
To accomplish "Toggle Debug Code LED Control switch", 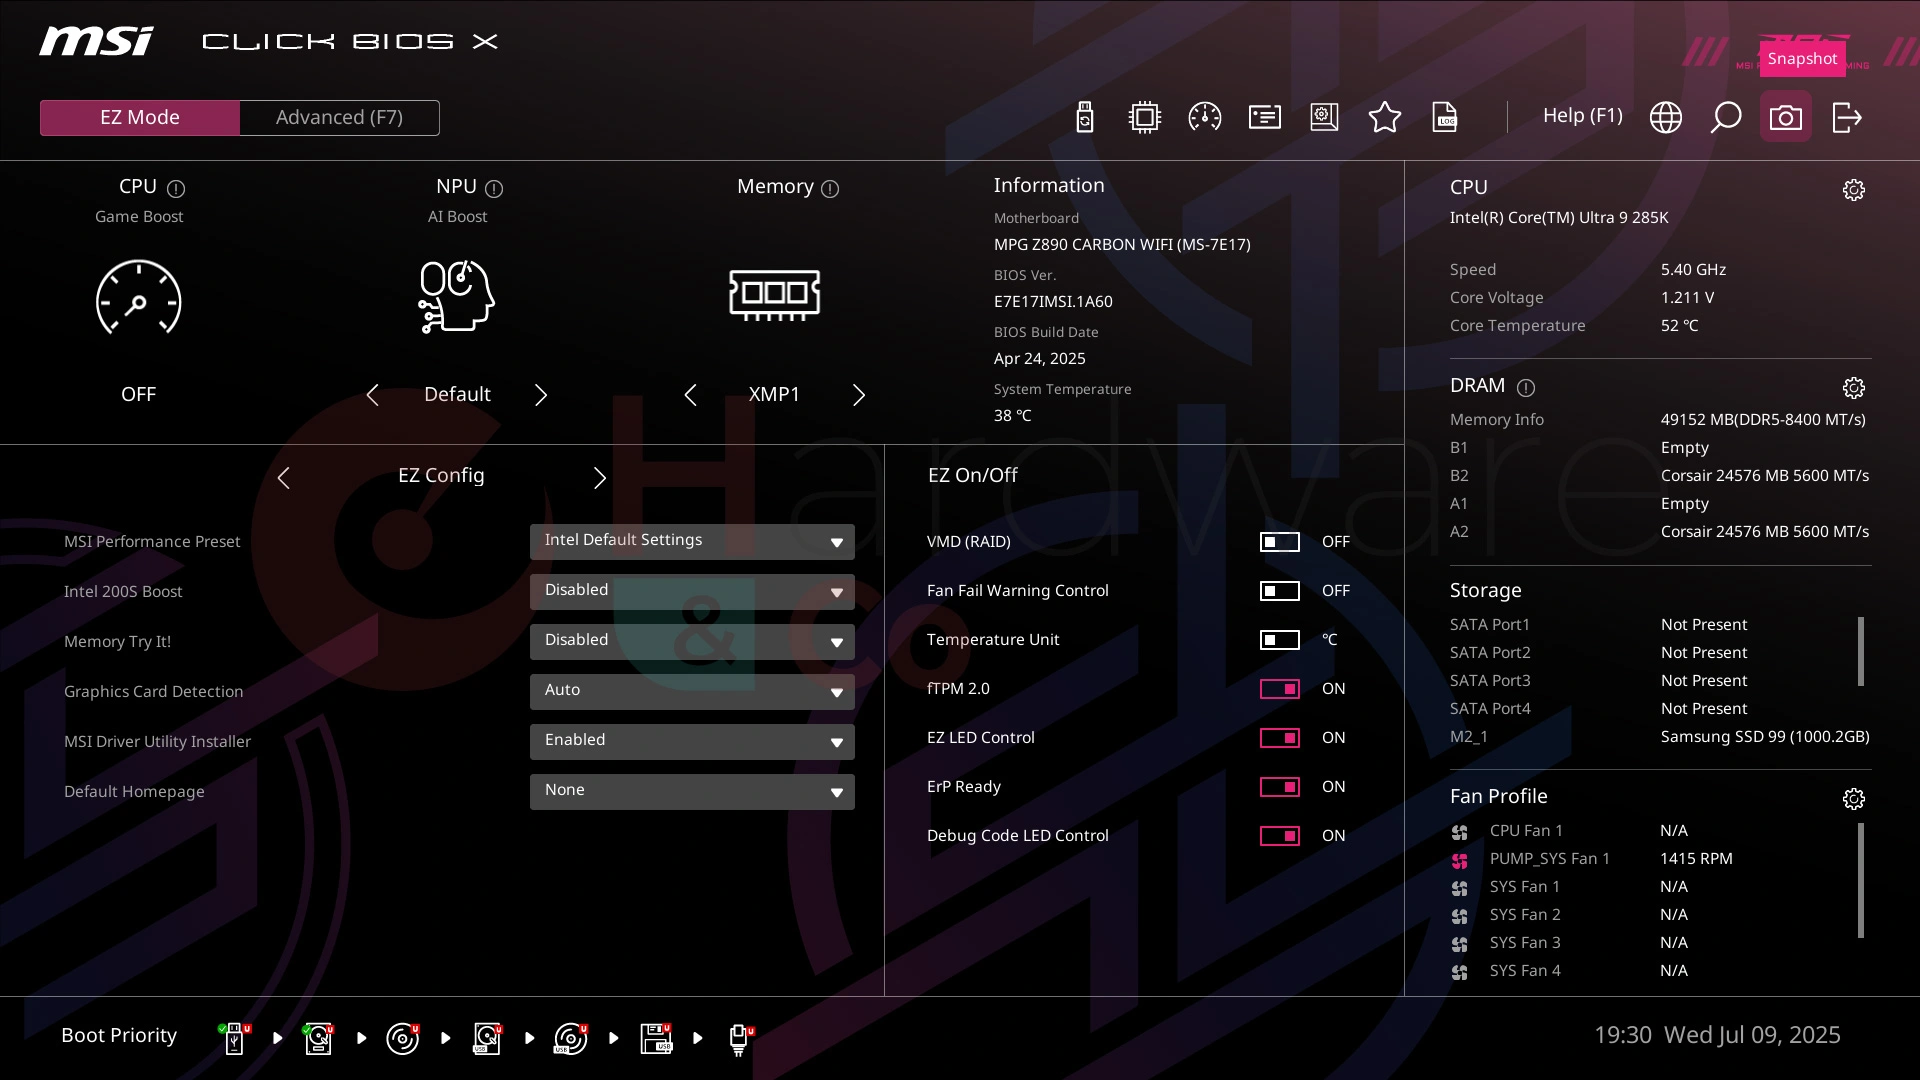I will click(x=1280, y=836).
